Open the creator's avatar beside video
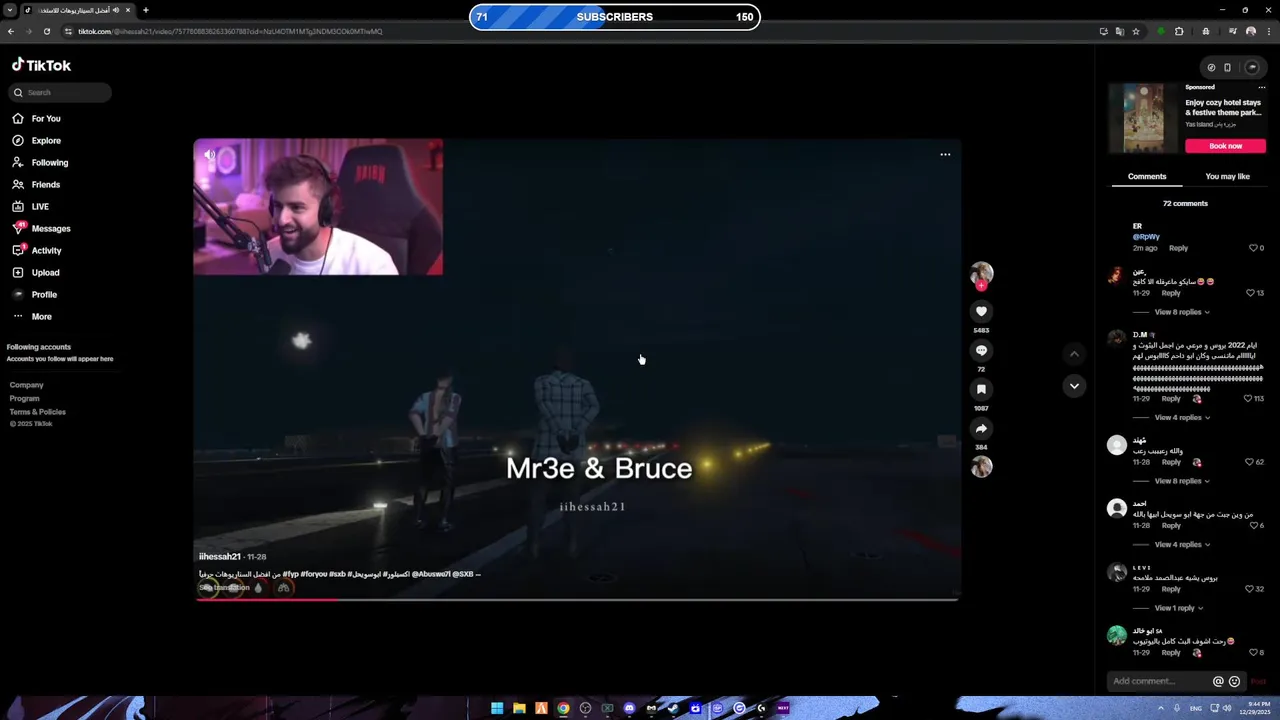This screenshot has width=1280, height=720. (x=981, y=274)
